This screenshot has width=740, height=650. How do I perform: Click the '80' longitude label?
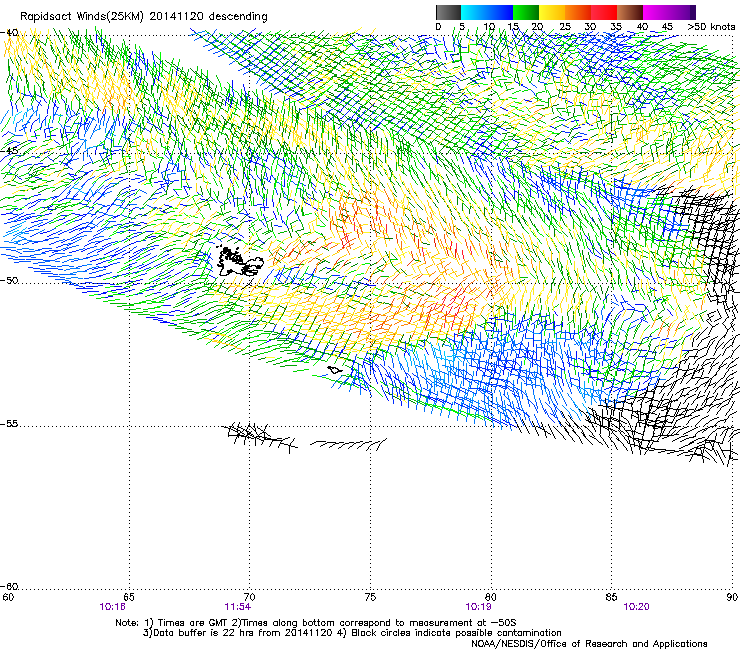point(491,597)
